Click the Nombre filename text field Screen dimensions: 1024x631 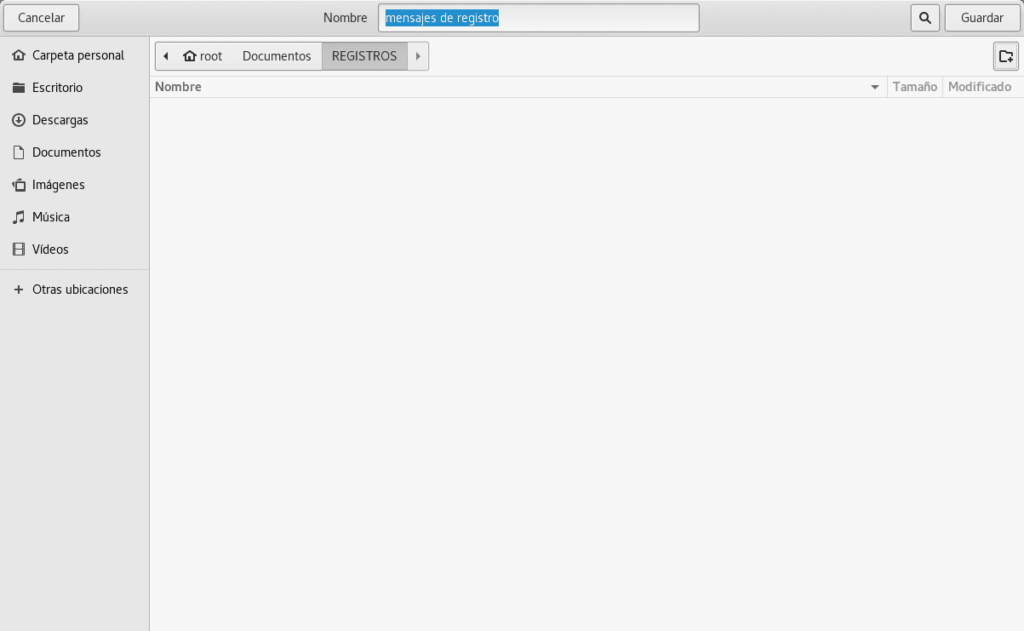[x=538, y=18]
